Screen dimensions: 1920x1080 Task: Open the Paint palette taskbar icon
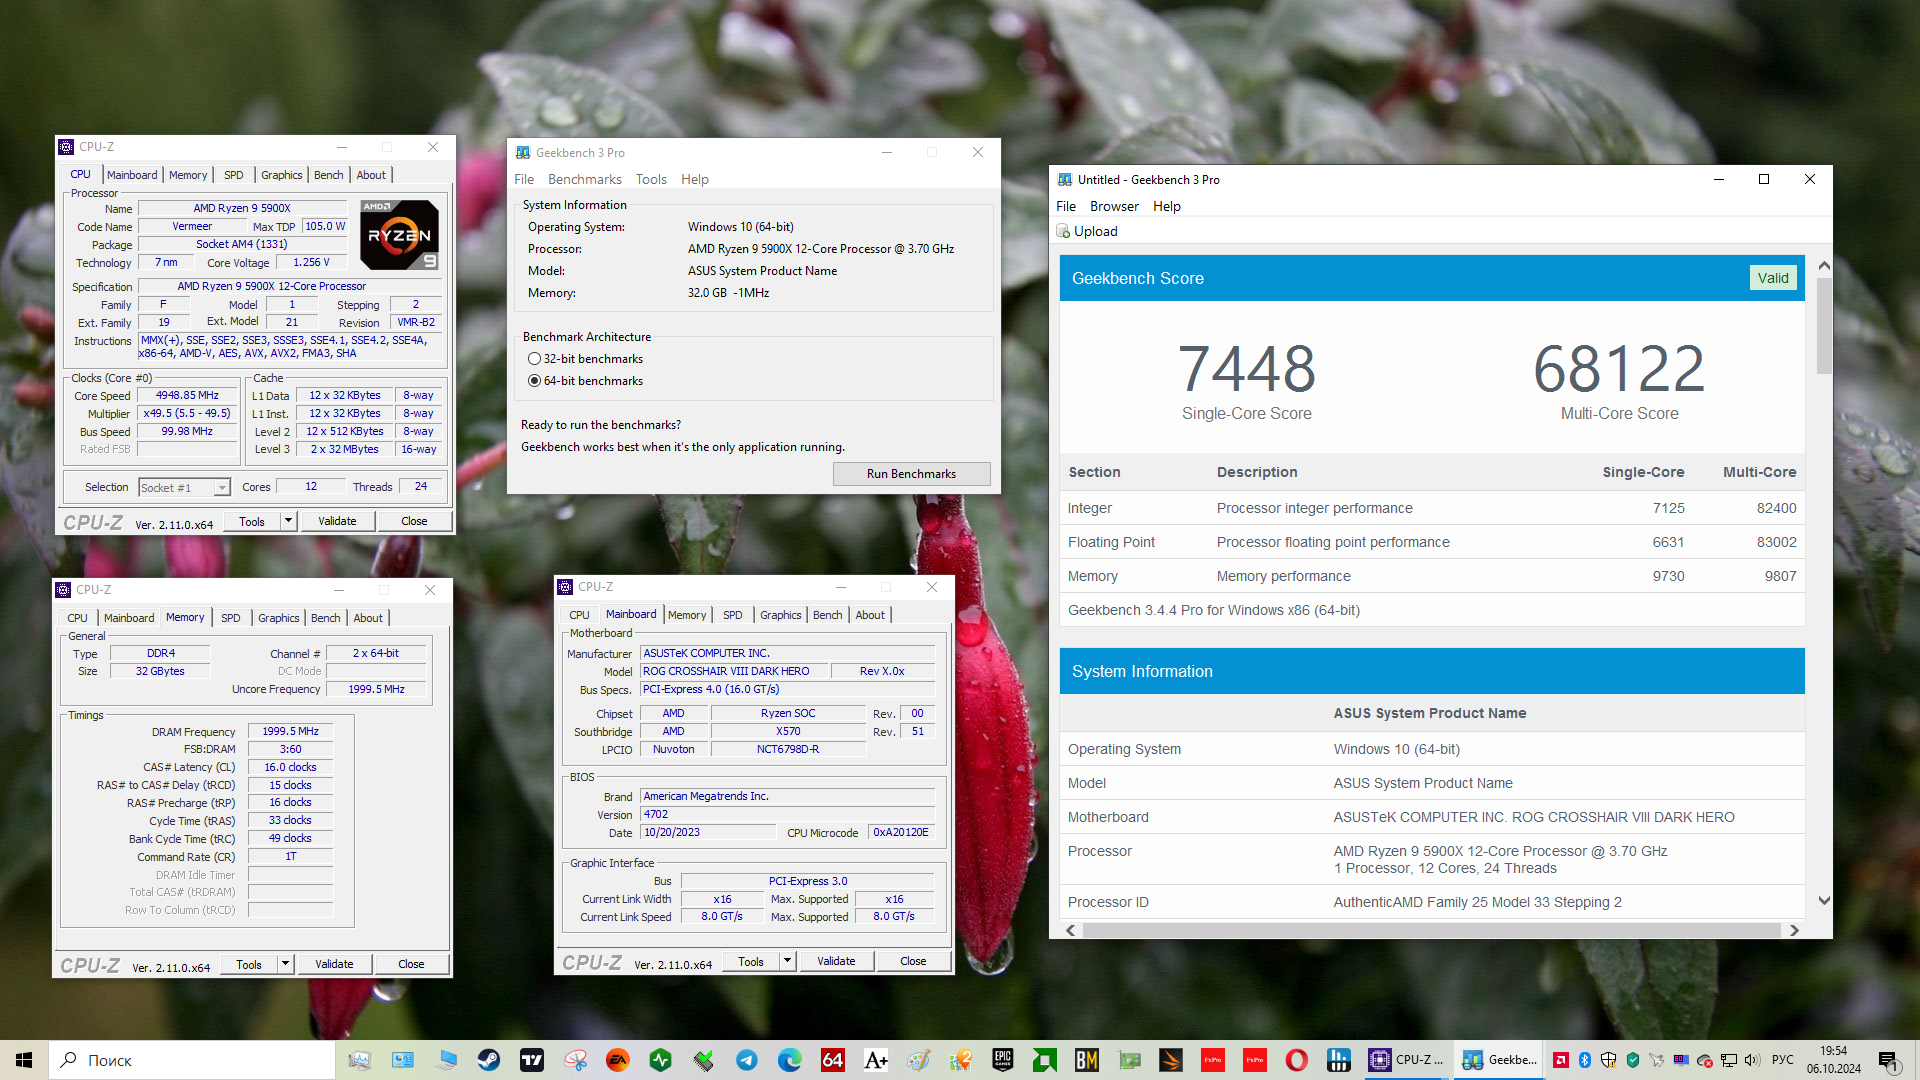click(919, 1060)
